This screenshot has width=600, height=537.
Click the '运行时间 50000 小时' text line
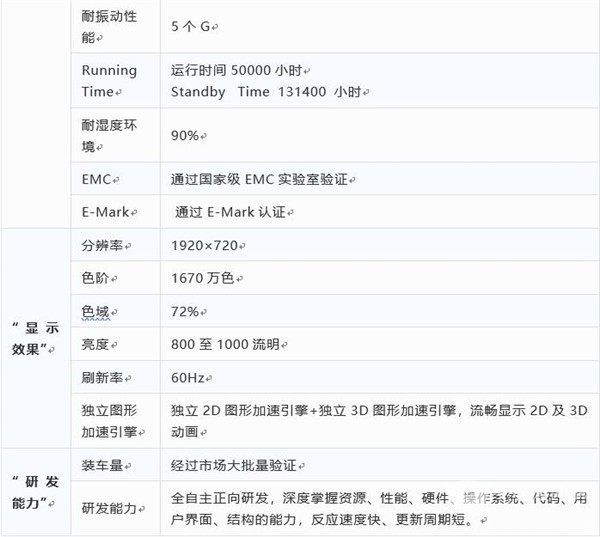[240, 70]
